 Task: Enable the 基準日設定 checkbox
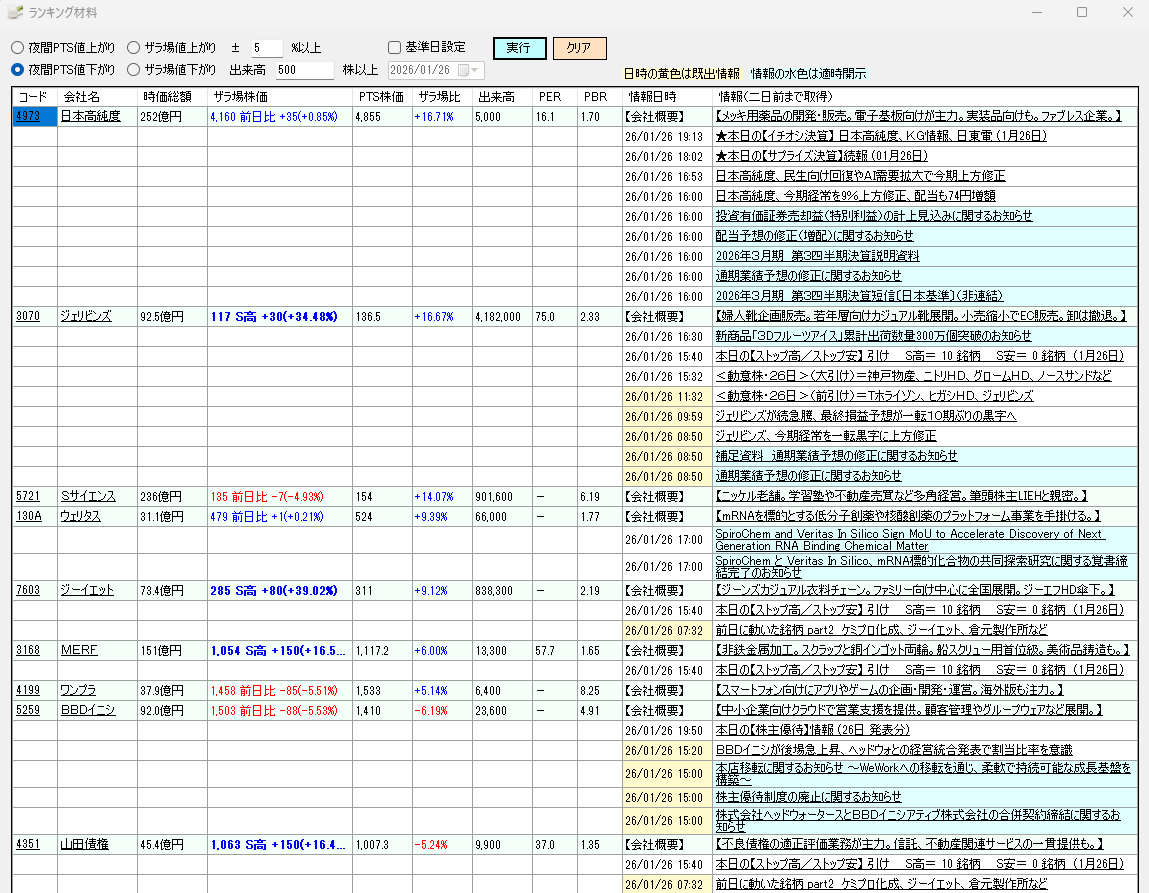click(x=394, y=47)
